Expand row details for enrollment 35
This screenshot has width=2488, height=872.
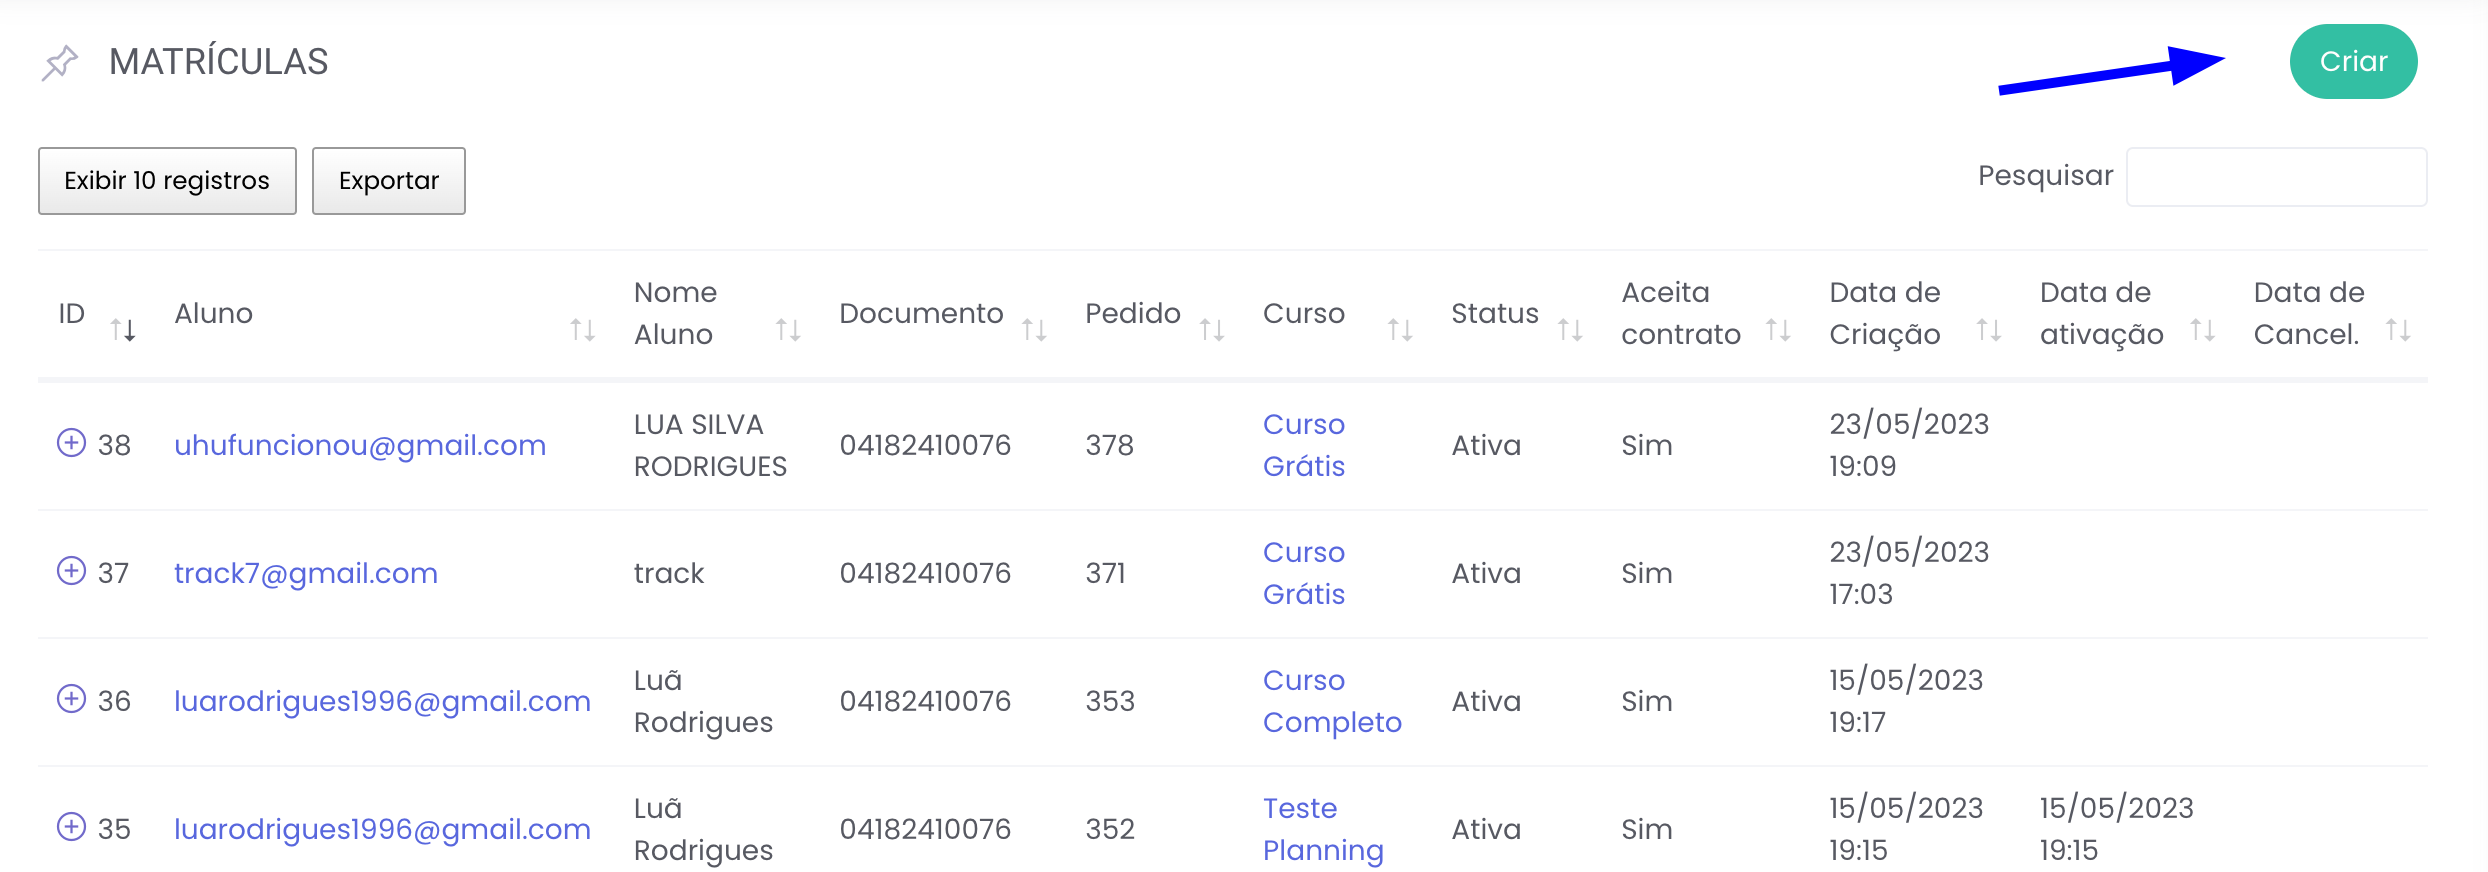[x=71, y=826]
